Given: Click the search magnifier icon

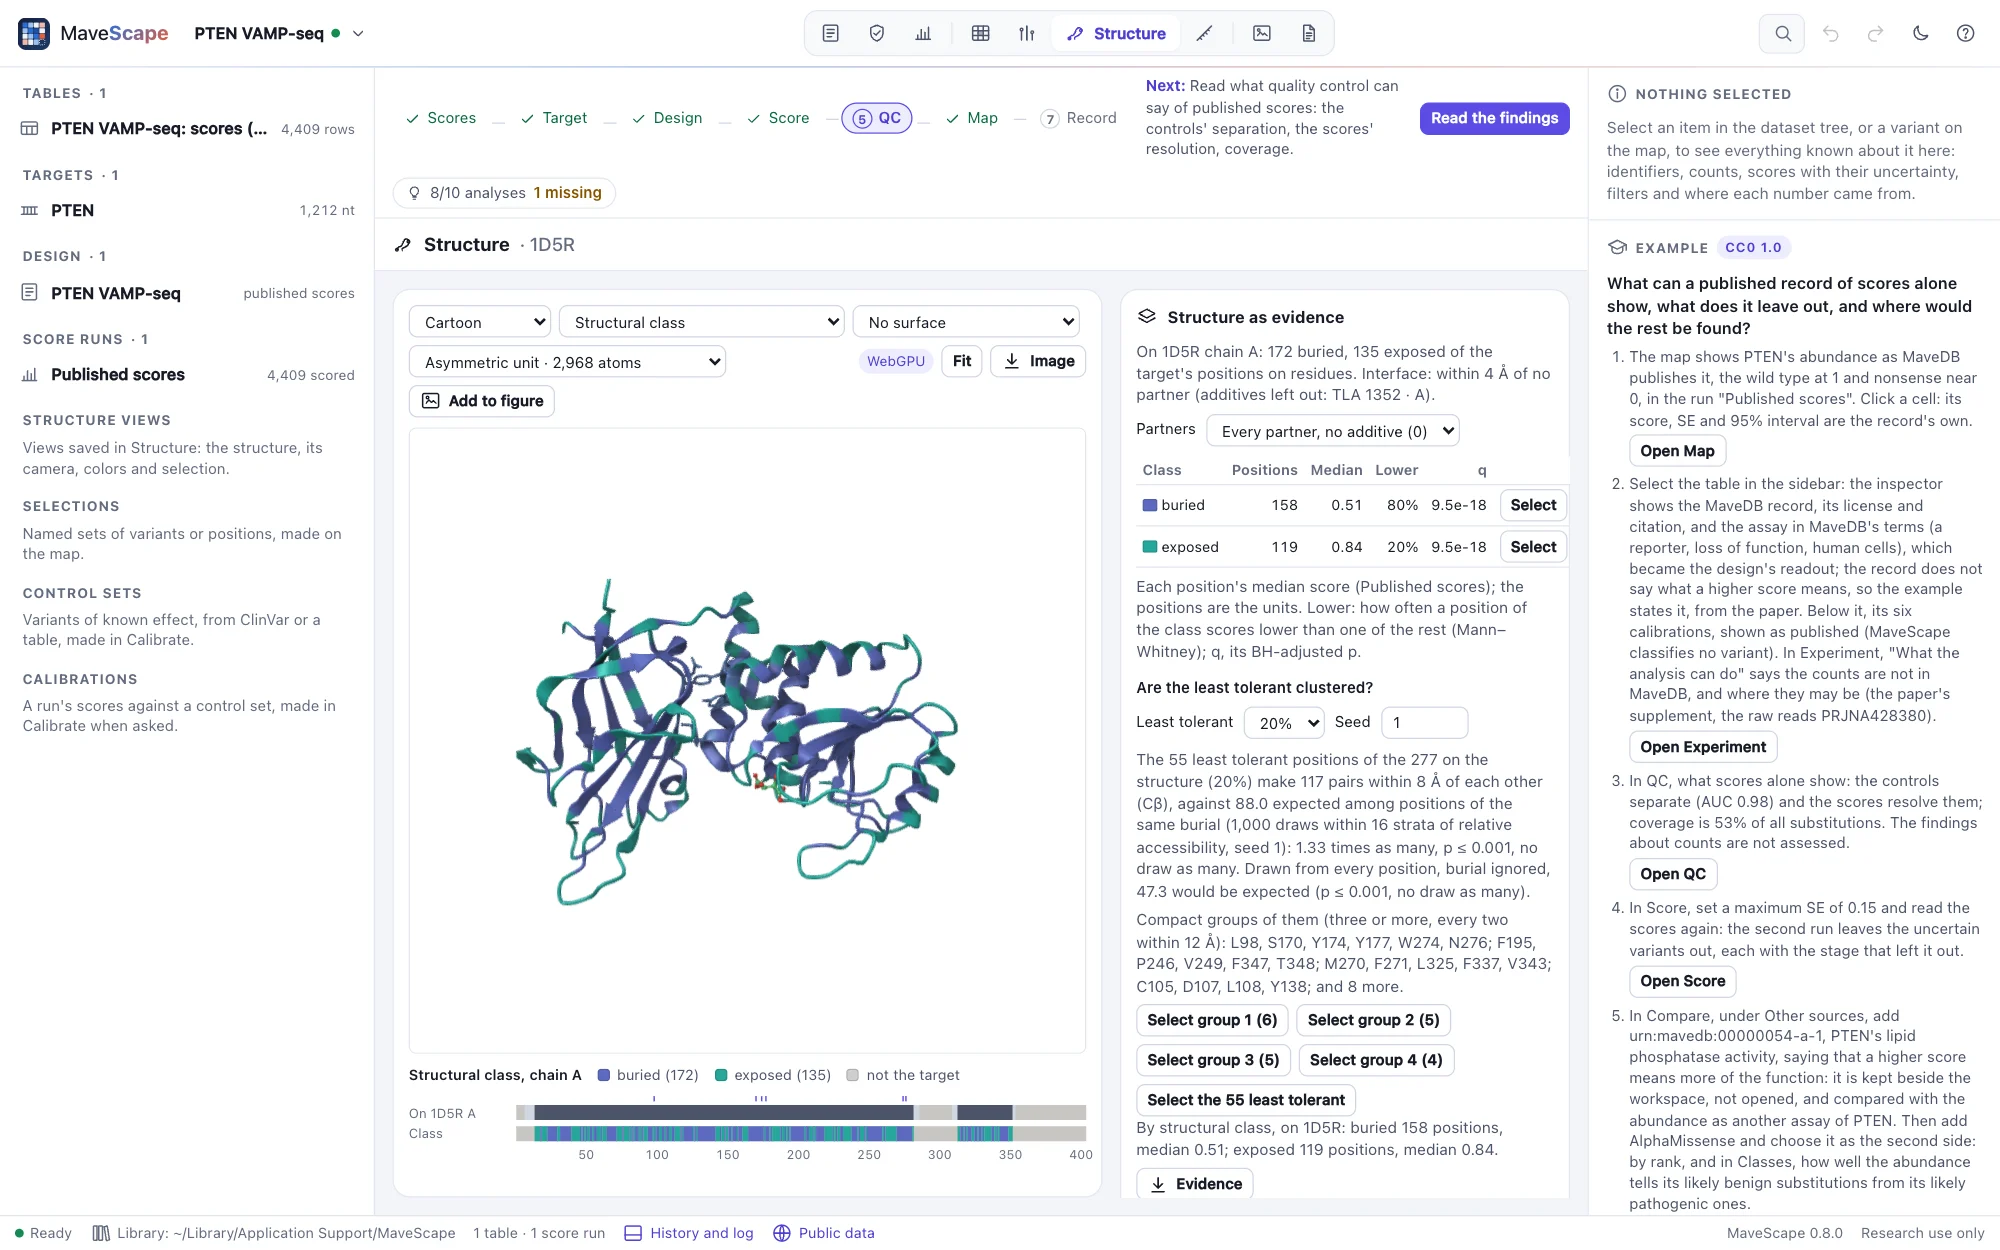Looking at the screenshot, I should point(1782,33).
